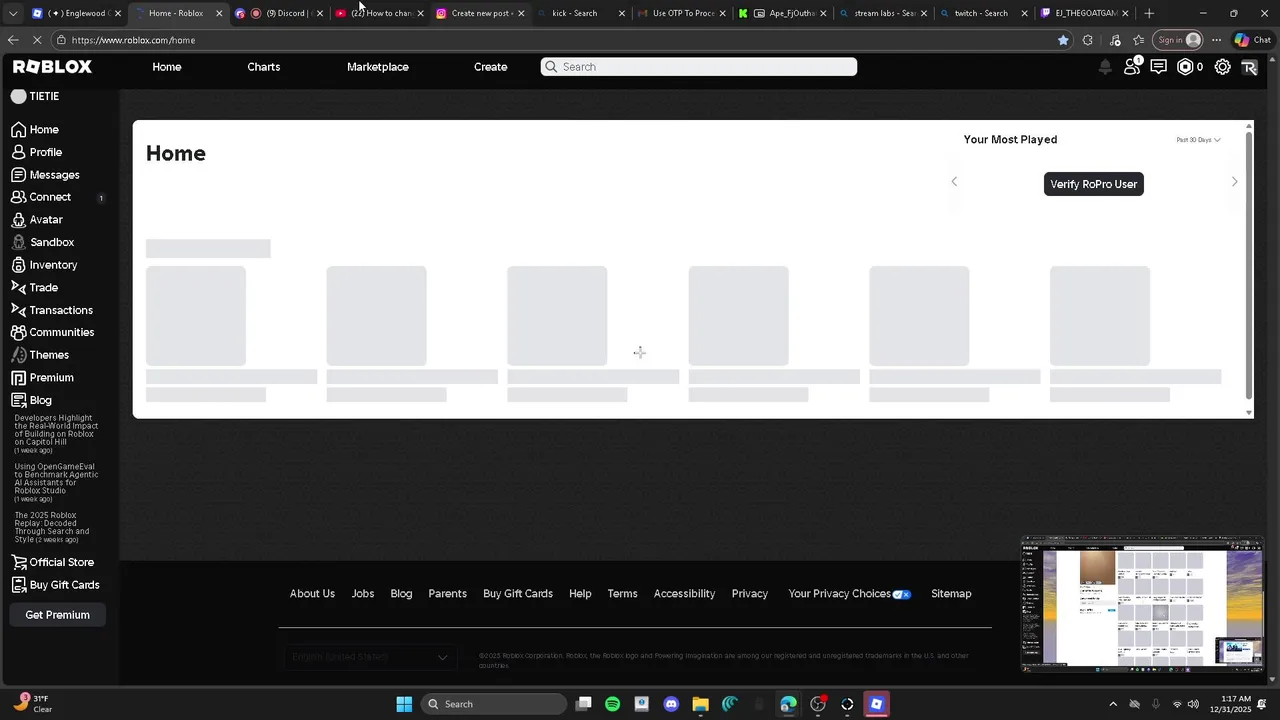Screen dimensions: 1280x720
Task: Open the browser favorites list icon
Action: [x=1138, y=40]
